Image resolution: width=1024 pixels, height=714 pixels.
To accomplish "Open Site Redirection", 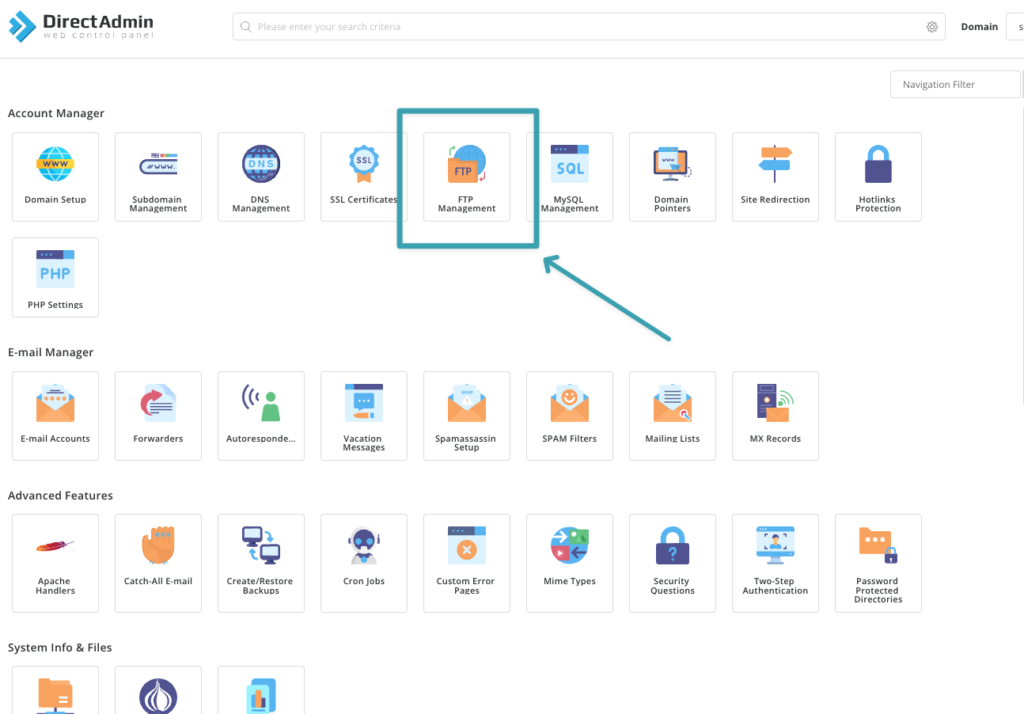I will (775, 177).
